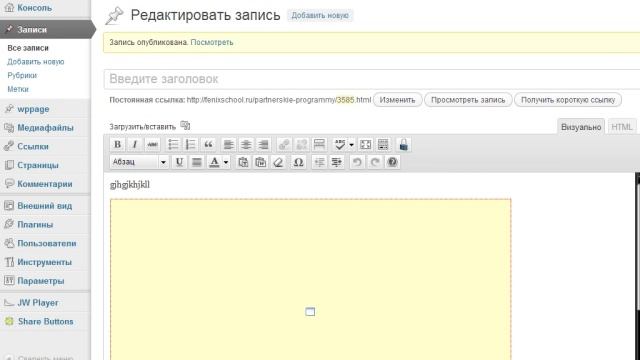The image size is (640, 360).
Task: Open Медиафайлы in the sidebar
Action: [x=45, y=128]
